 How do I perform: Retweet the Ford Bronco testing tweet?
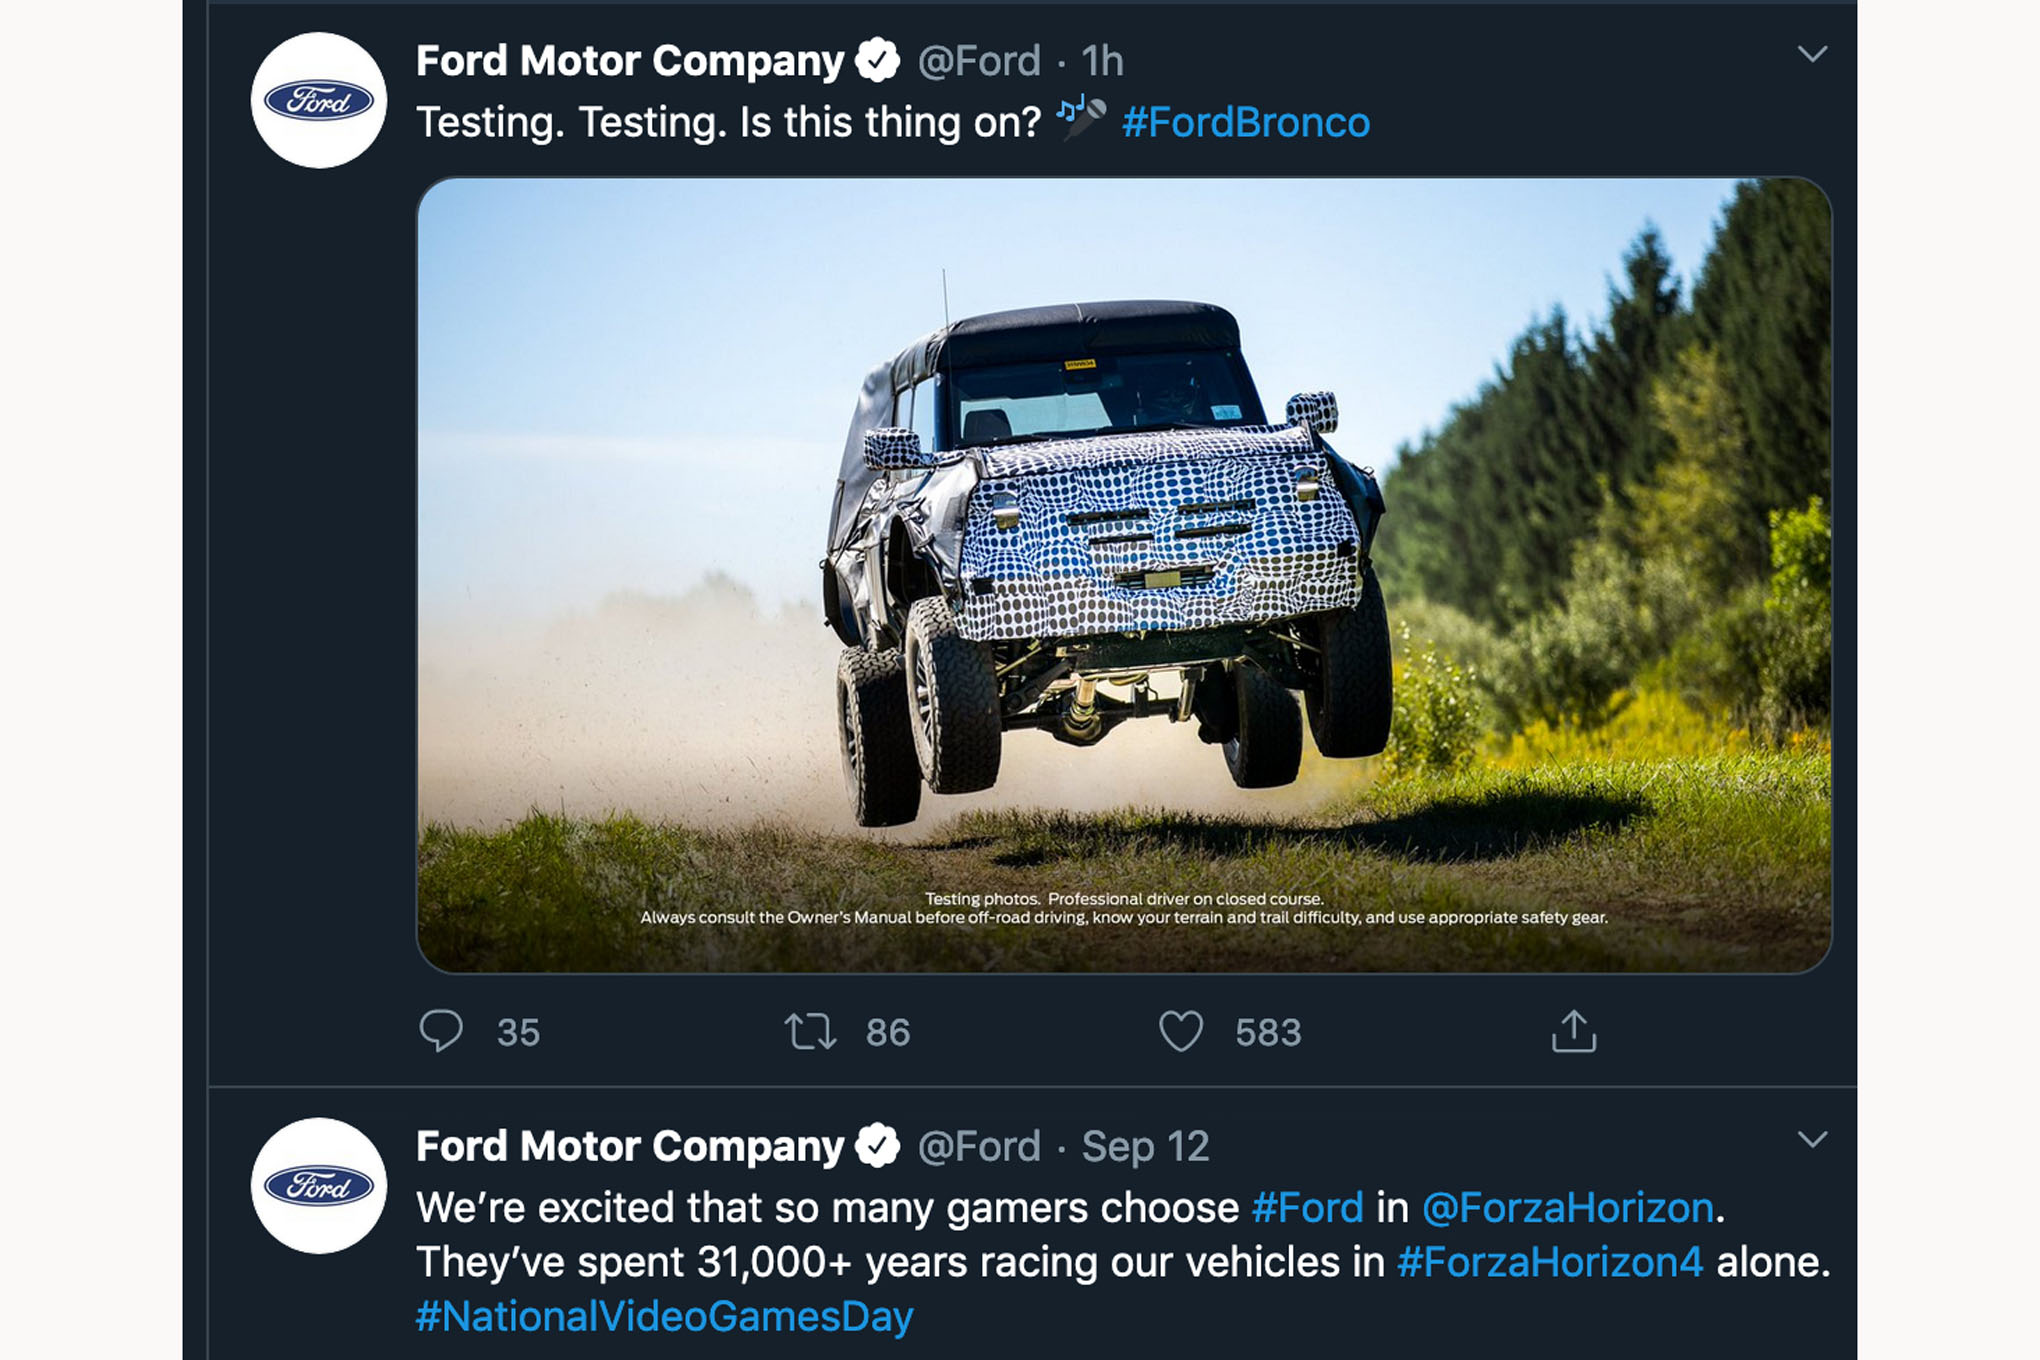[809, 1031]
